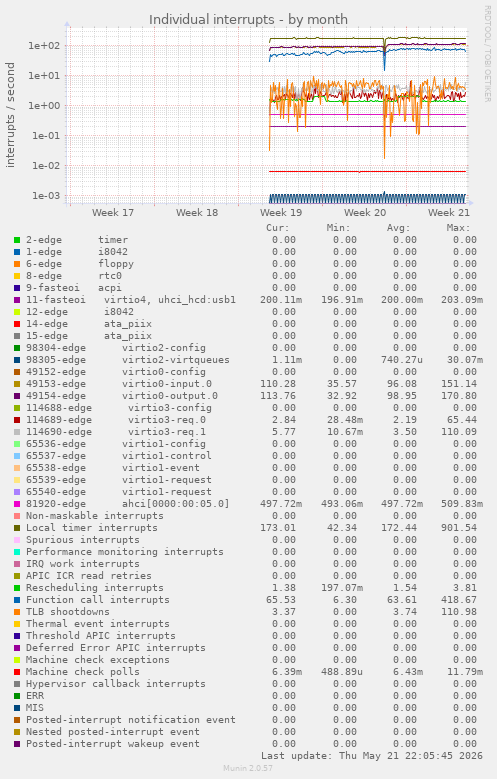Click the orange TLB shootdowns color swatch
The height and width of the screenshot is (779, 497).
17,612
